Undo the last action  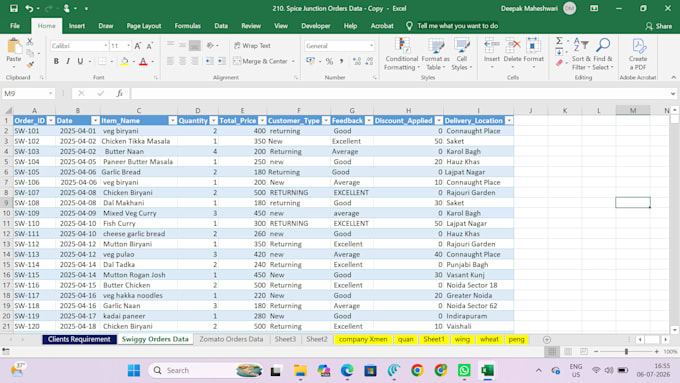point(29,8)
